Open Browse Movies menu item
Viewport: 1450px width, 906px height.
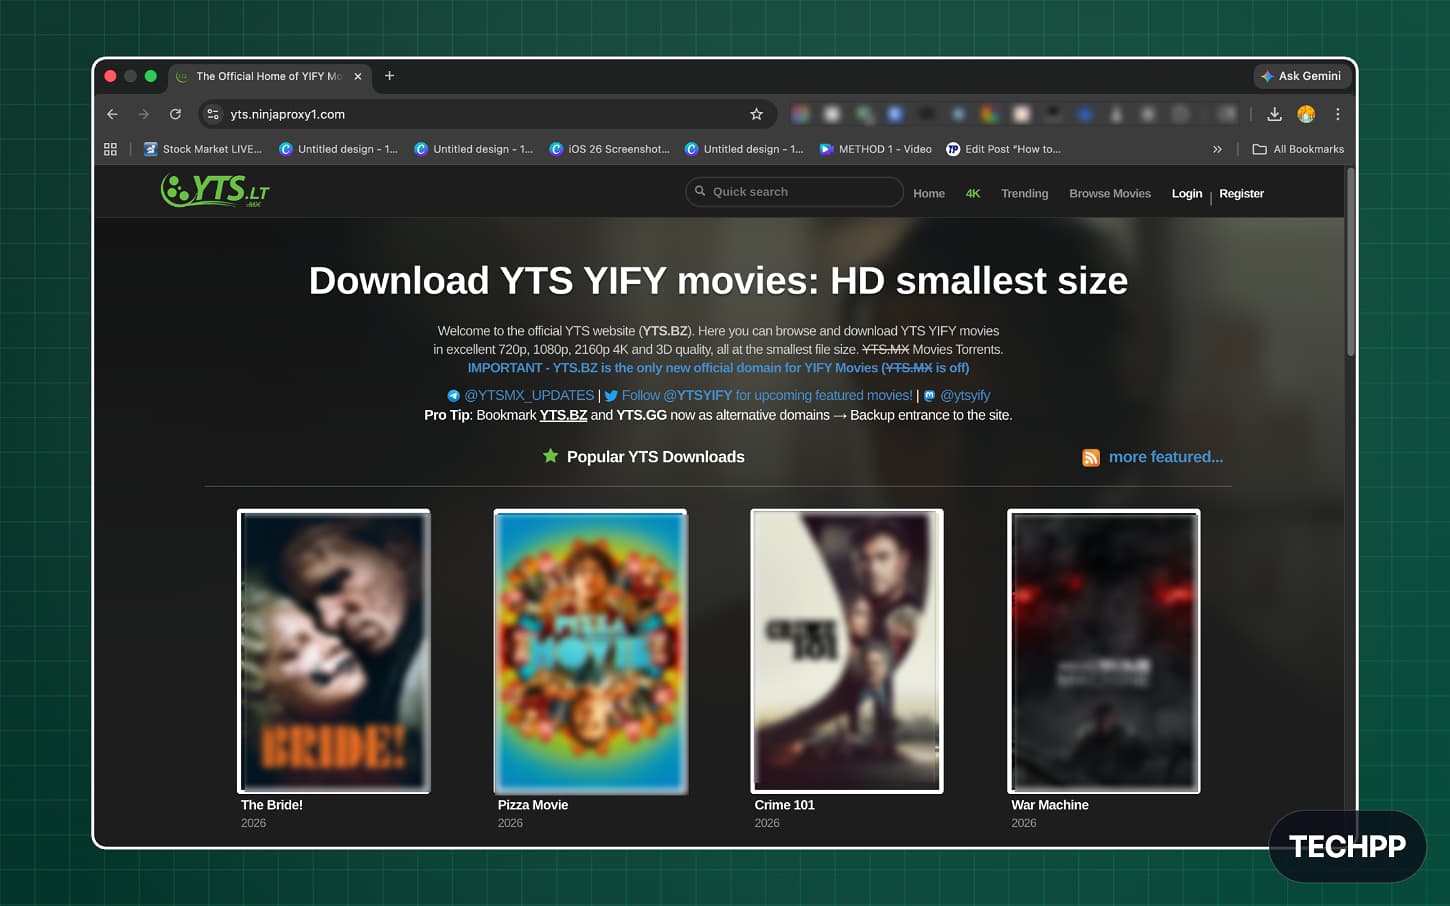[x=1110, y=194]
